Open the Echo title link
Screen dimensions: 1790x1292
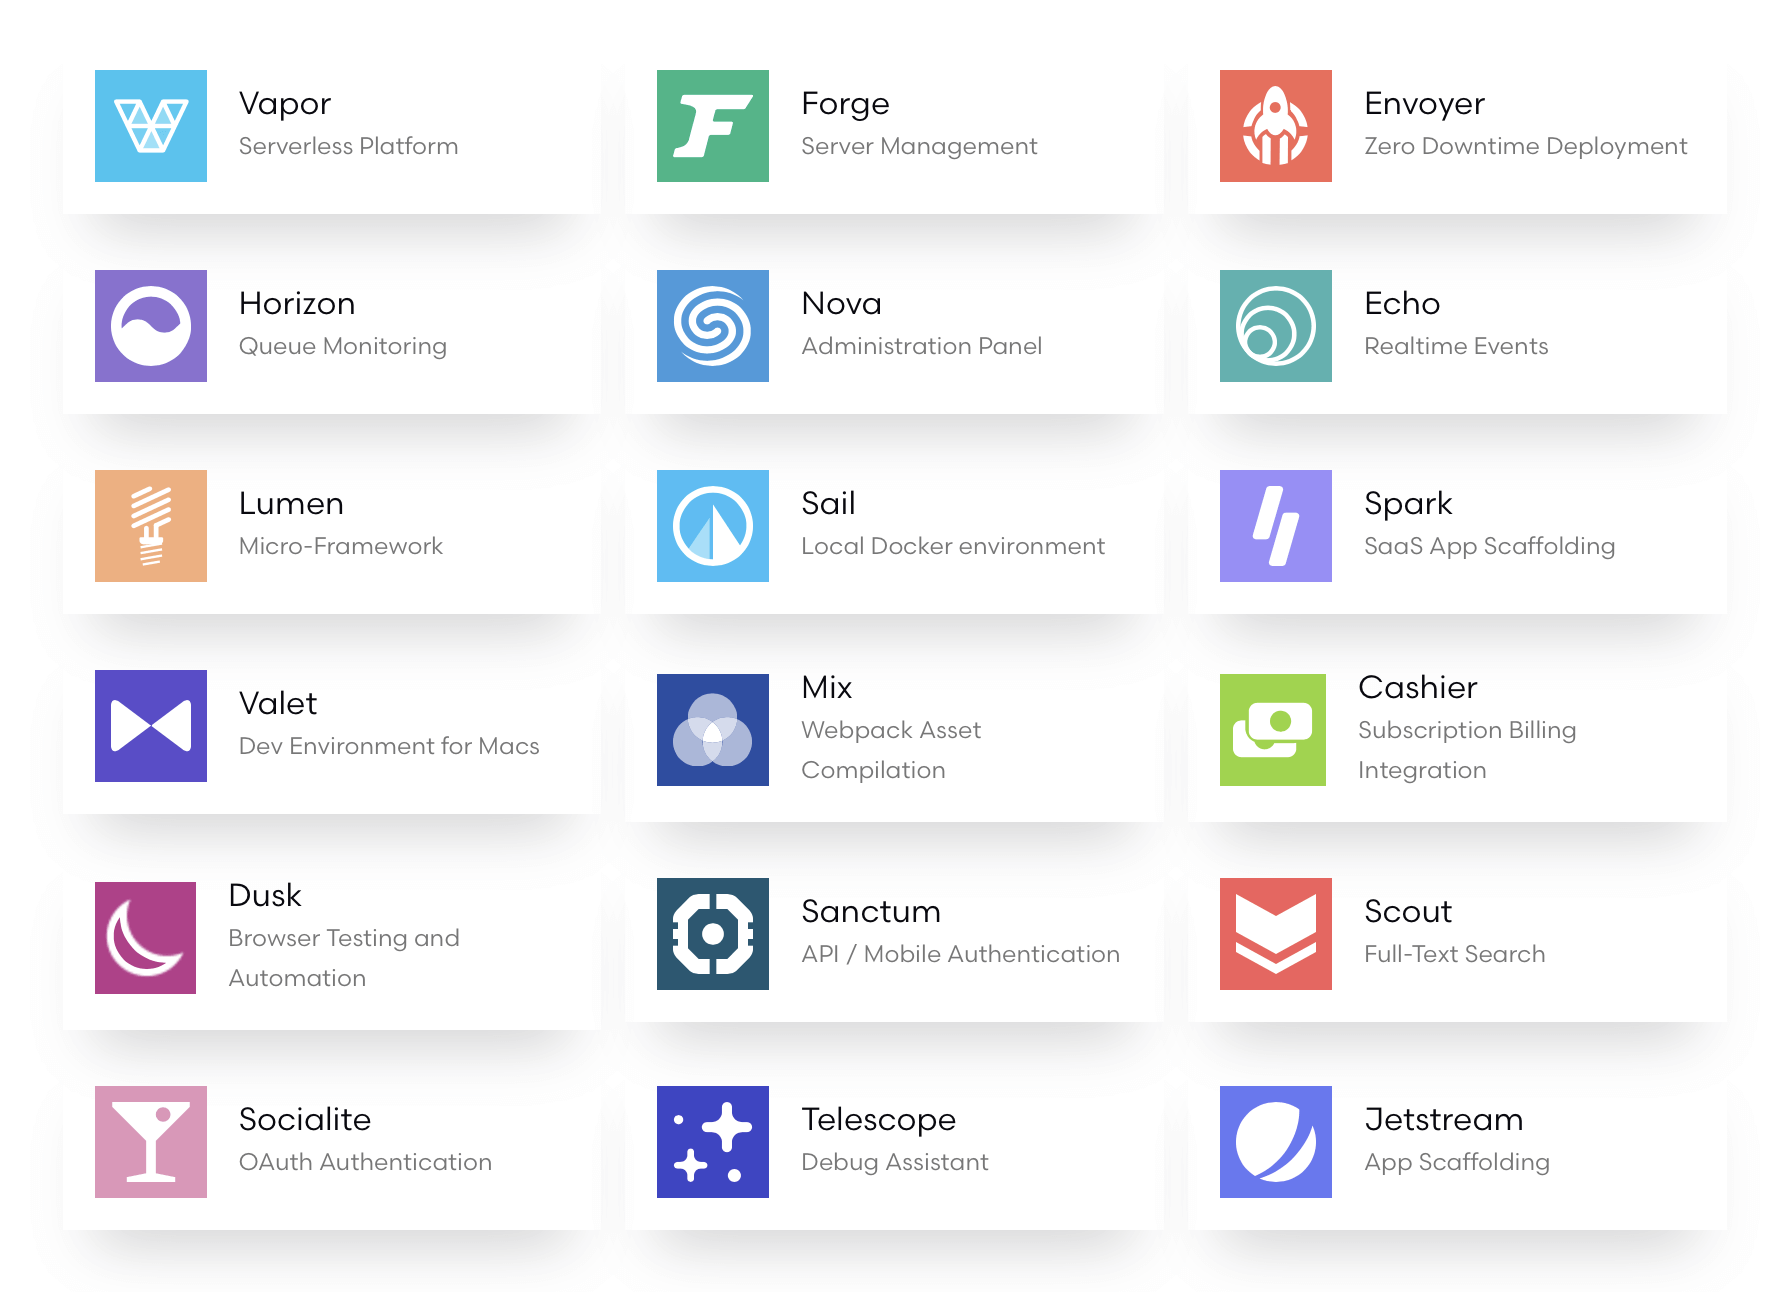click(x=1402, y=304)
